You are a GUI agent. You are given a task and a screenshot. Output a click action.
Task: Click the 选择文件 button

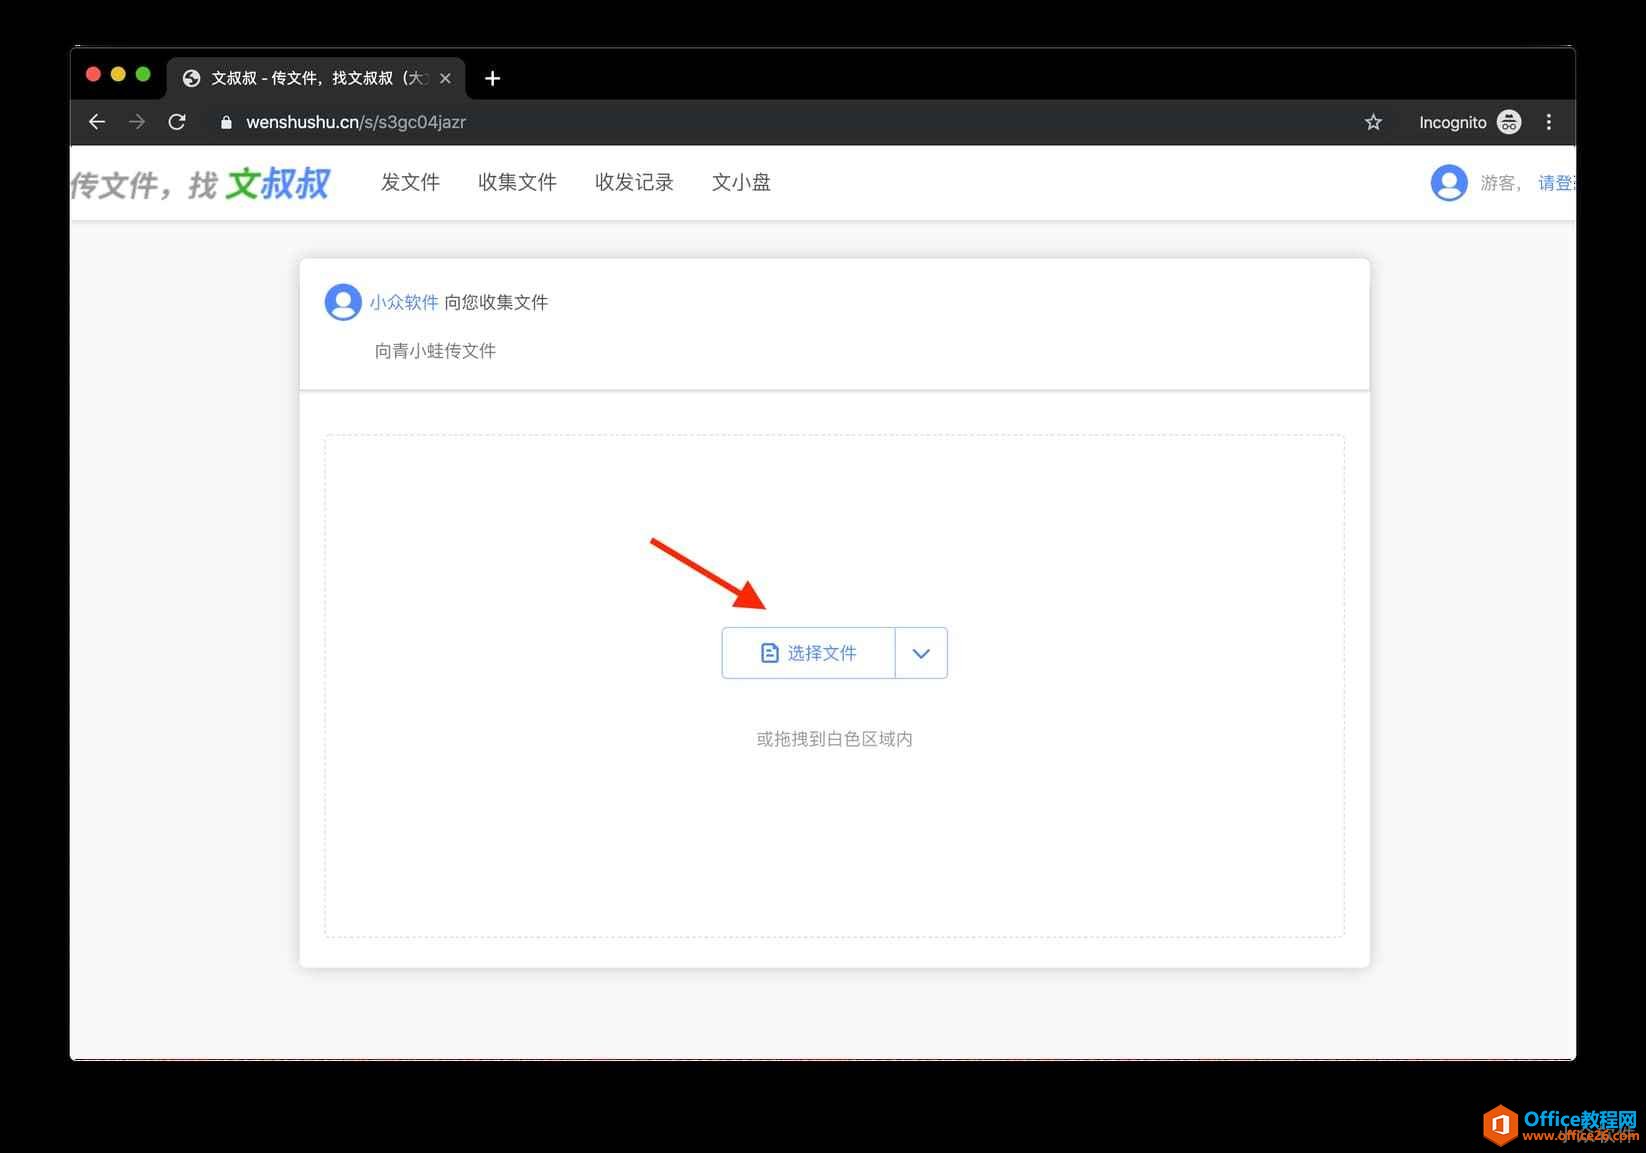[808, 653]
